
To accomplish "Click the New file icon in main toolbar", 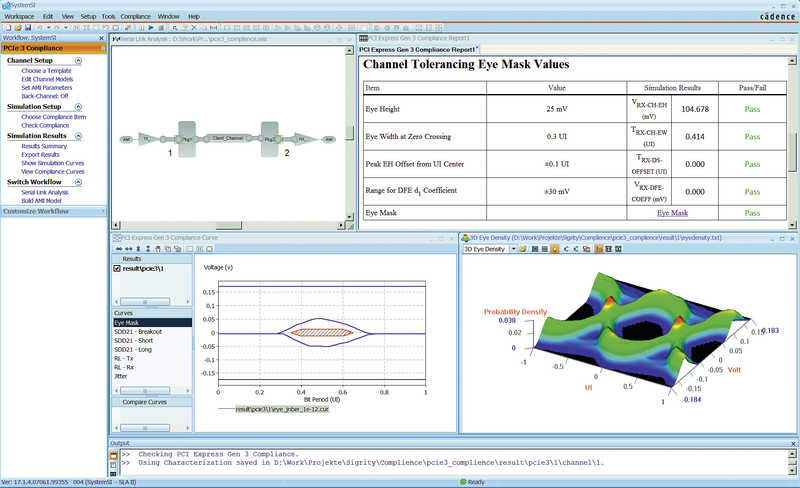I will pyautogui.click(x=8, y=28).
